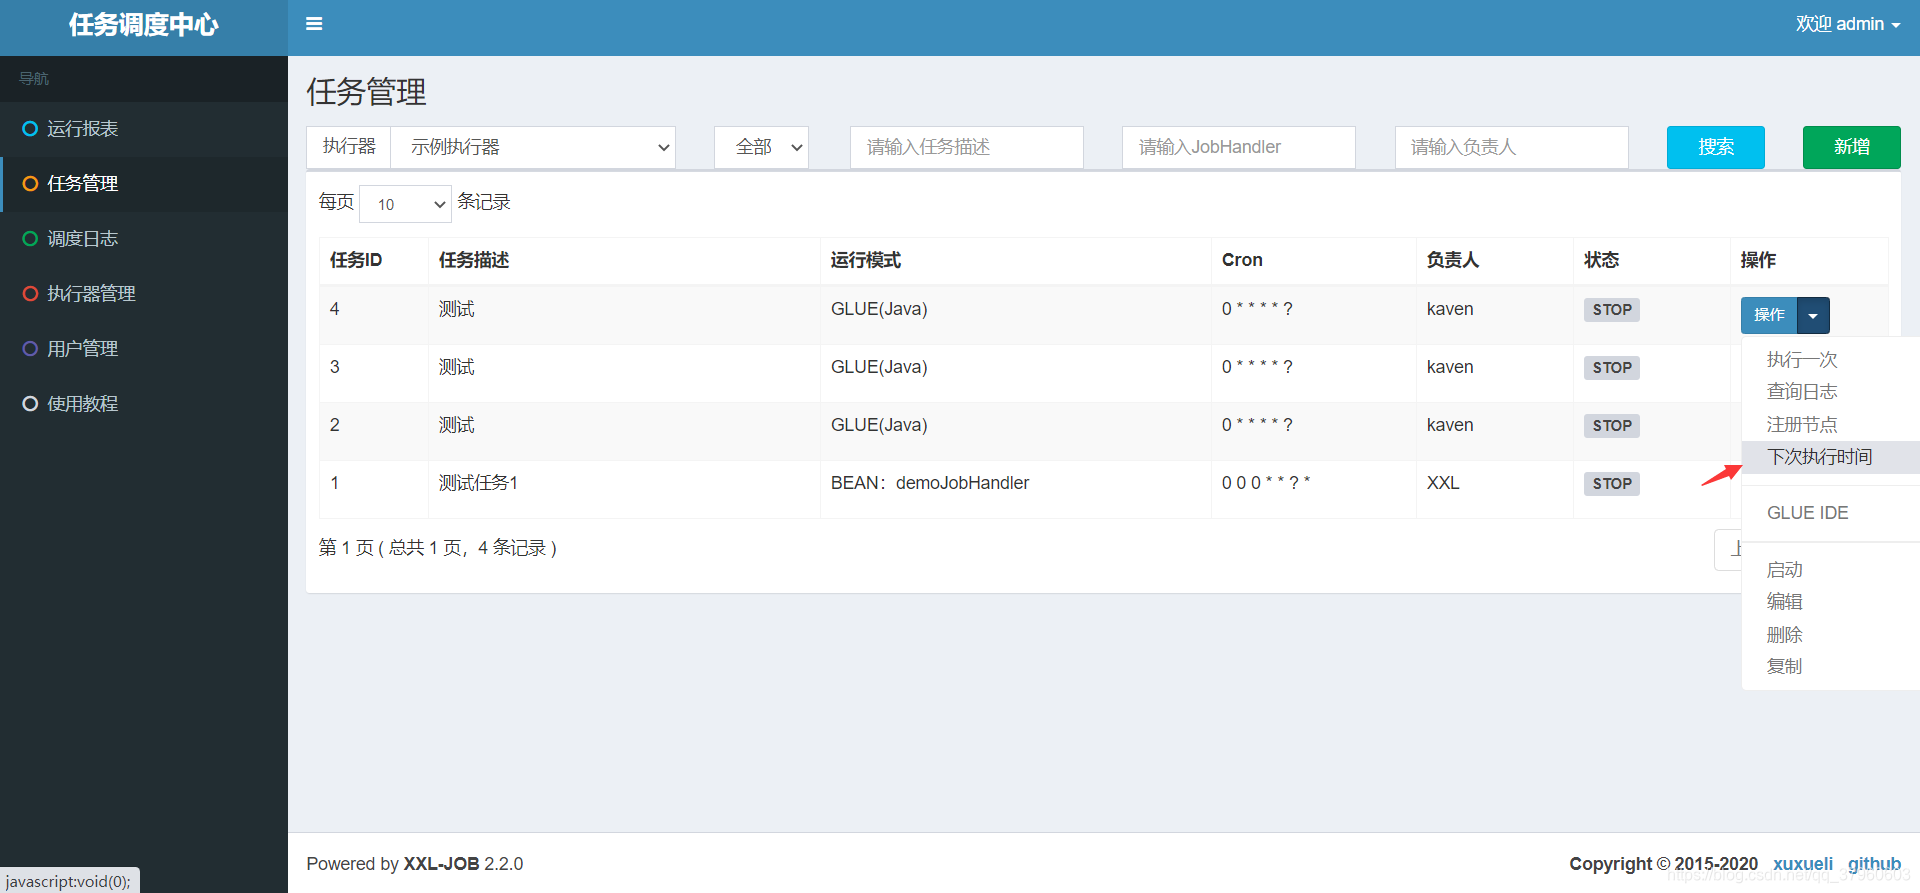Image resolution: width=1920 pixels, height=893 pixels.
Task: Click the 用户管理 circle icon
Action: pyautogui.click(x=30, y=349)
